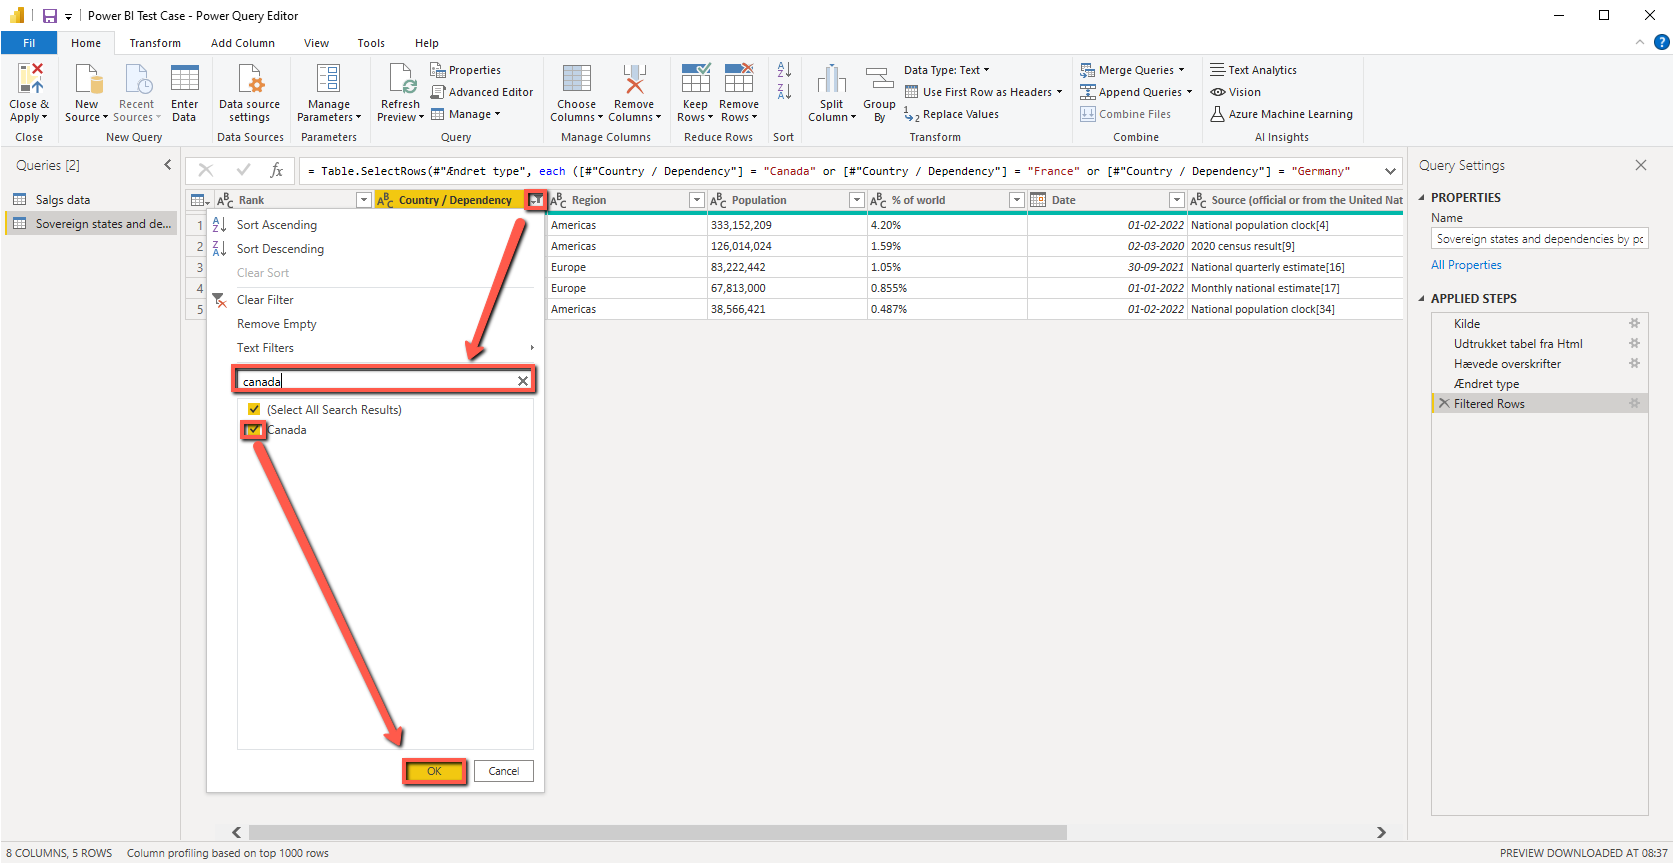Open the Advanced Editor
The image size is (1674, 864).
[x=482, y=92]
